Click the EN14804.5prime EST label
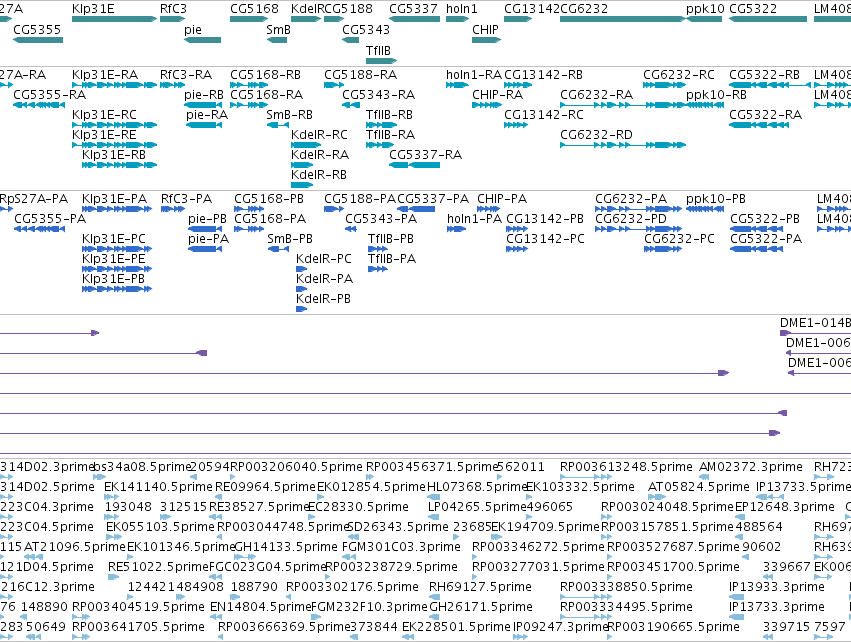This screenshot has width=851, height=642. pos(261,607)
